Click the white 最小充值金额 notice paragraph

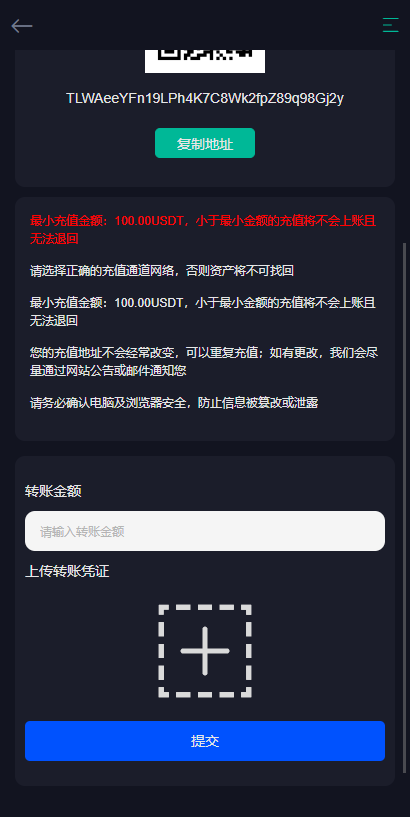point(203,312)
